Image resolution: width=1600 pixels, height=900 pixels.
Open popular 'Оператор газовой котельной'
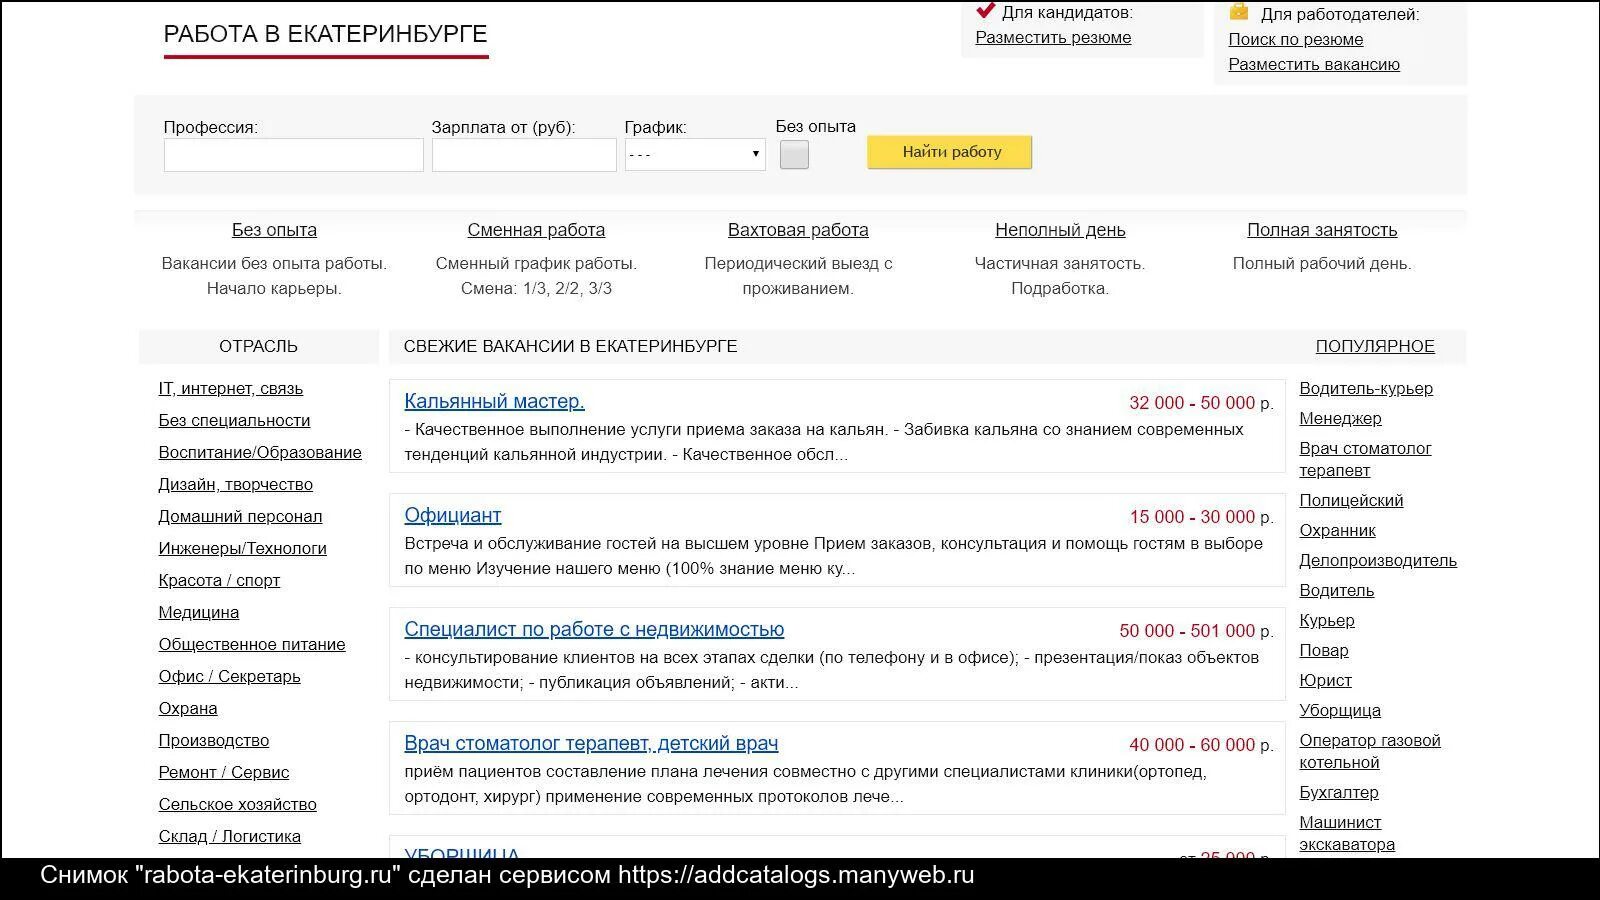tap(1370, 752)
